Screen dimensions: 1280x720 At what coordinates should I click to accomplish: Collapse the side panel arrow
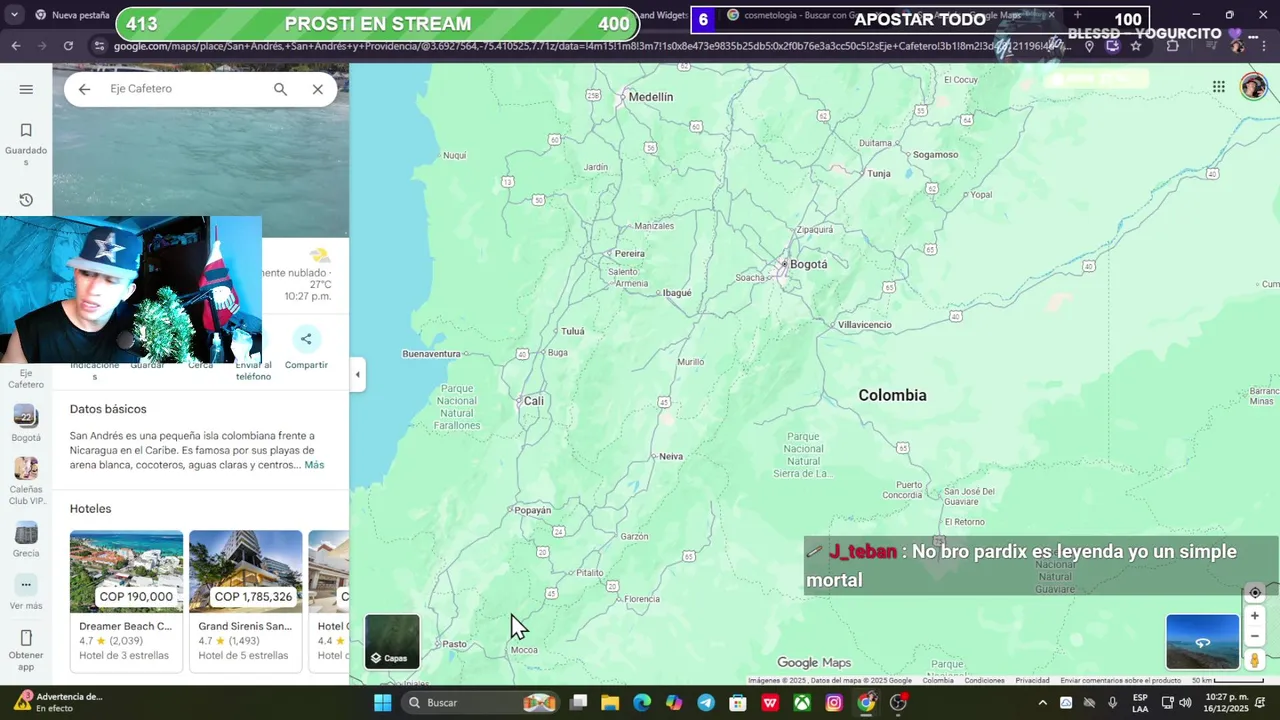357,375
